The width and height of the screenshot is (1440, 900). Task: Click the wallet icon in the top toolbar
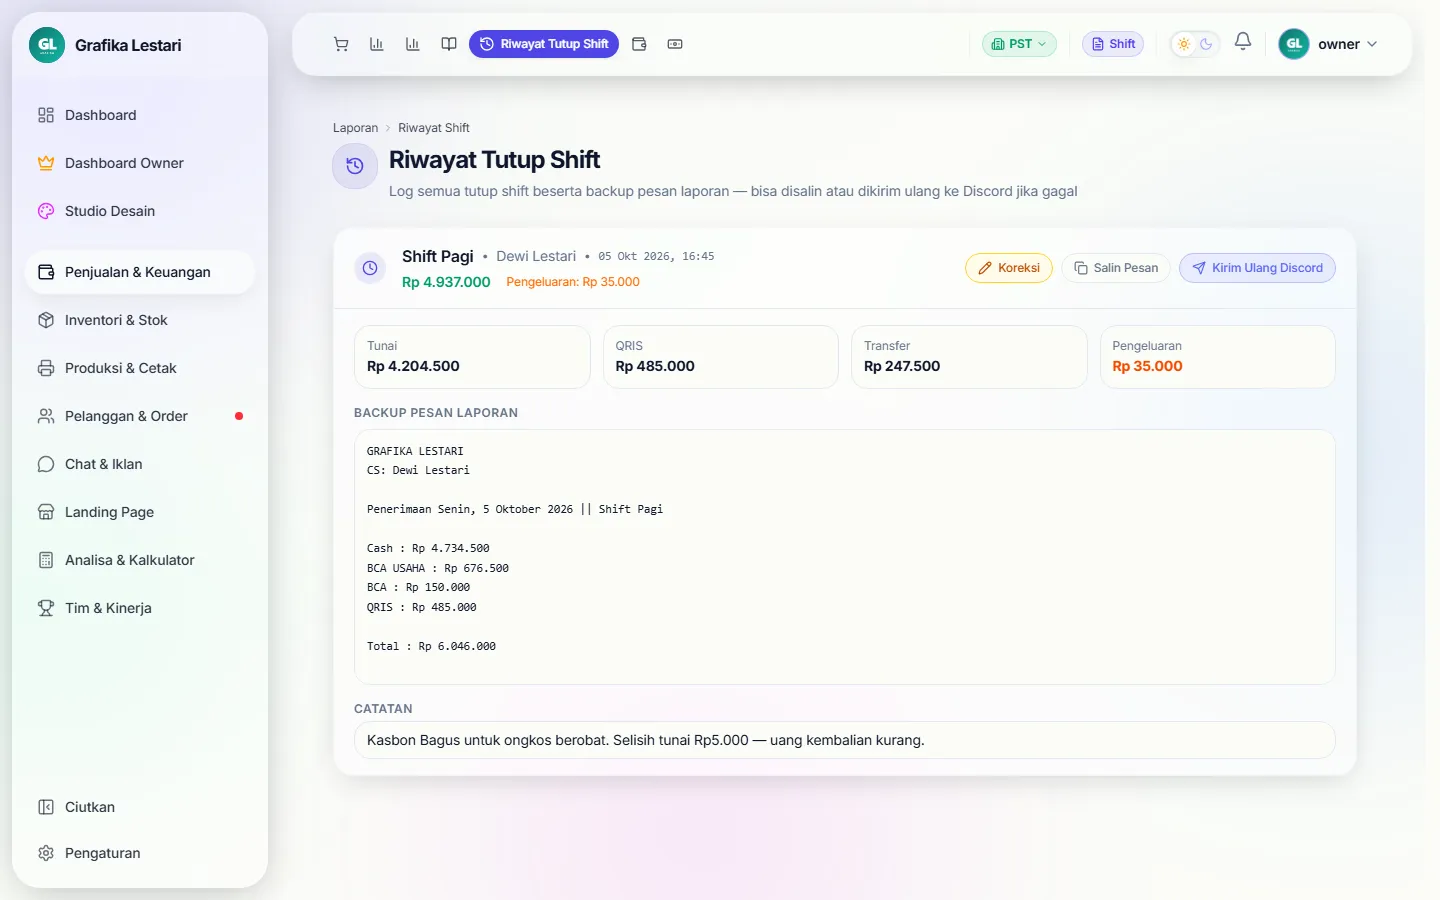639,44
